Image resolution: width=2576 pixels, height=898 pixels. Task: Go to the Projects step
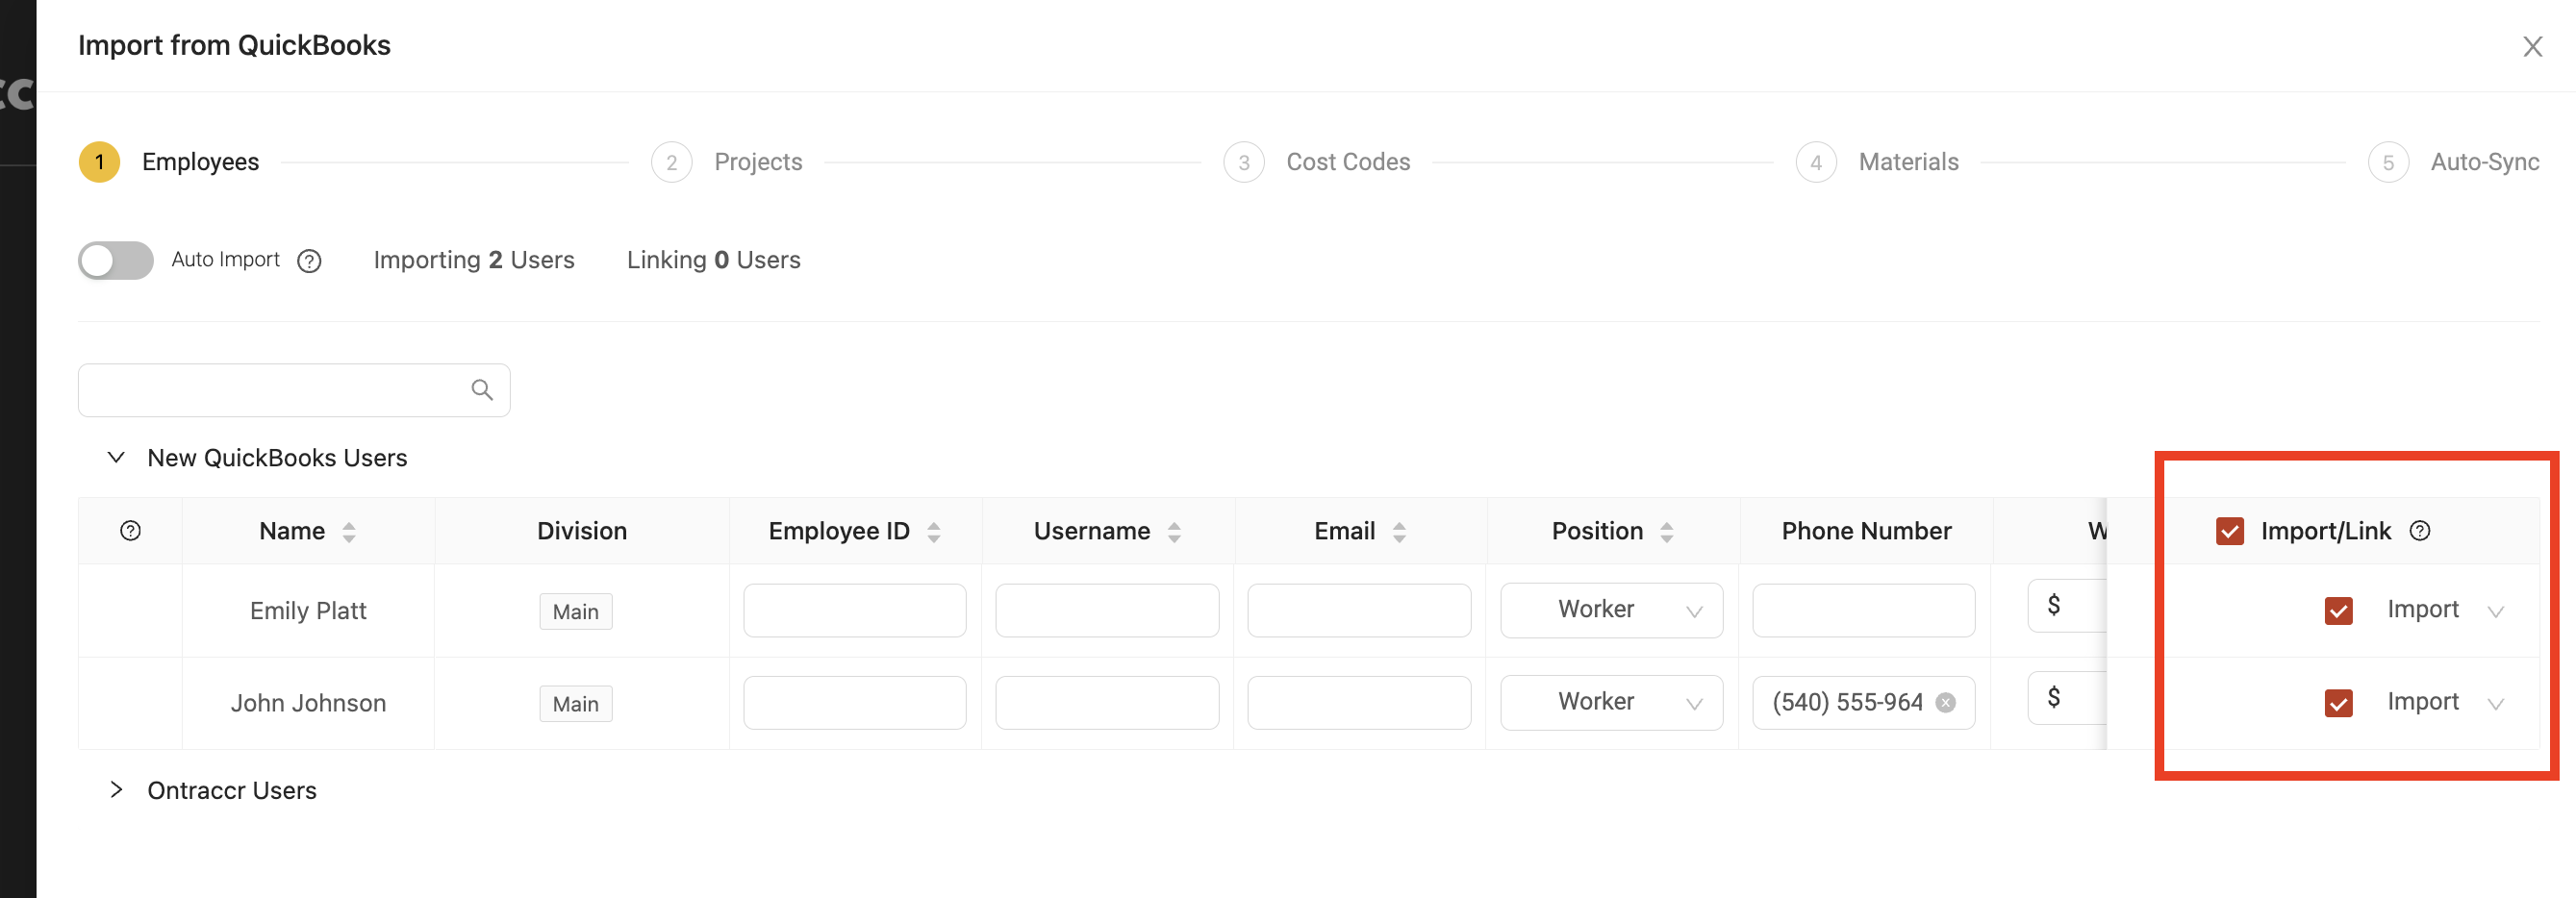727,162
